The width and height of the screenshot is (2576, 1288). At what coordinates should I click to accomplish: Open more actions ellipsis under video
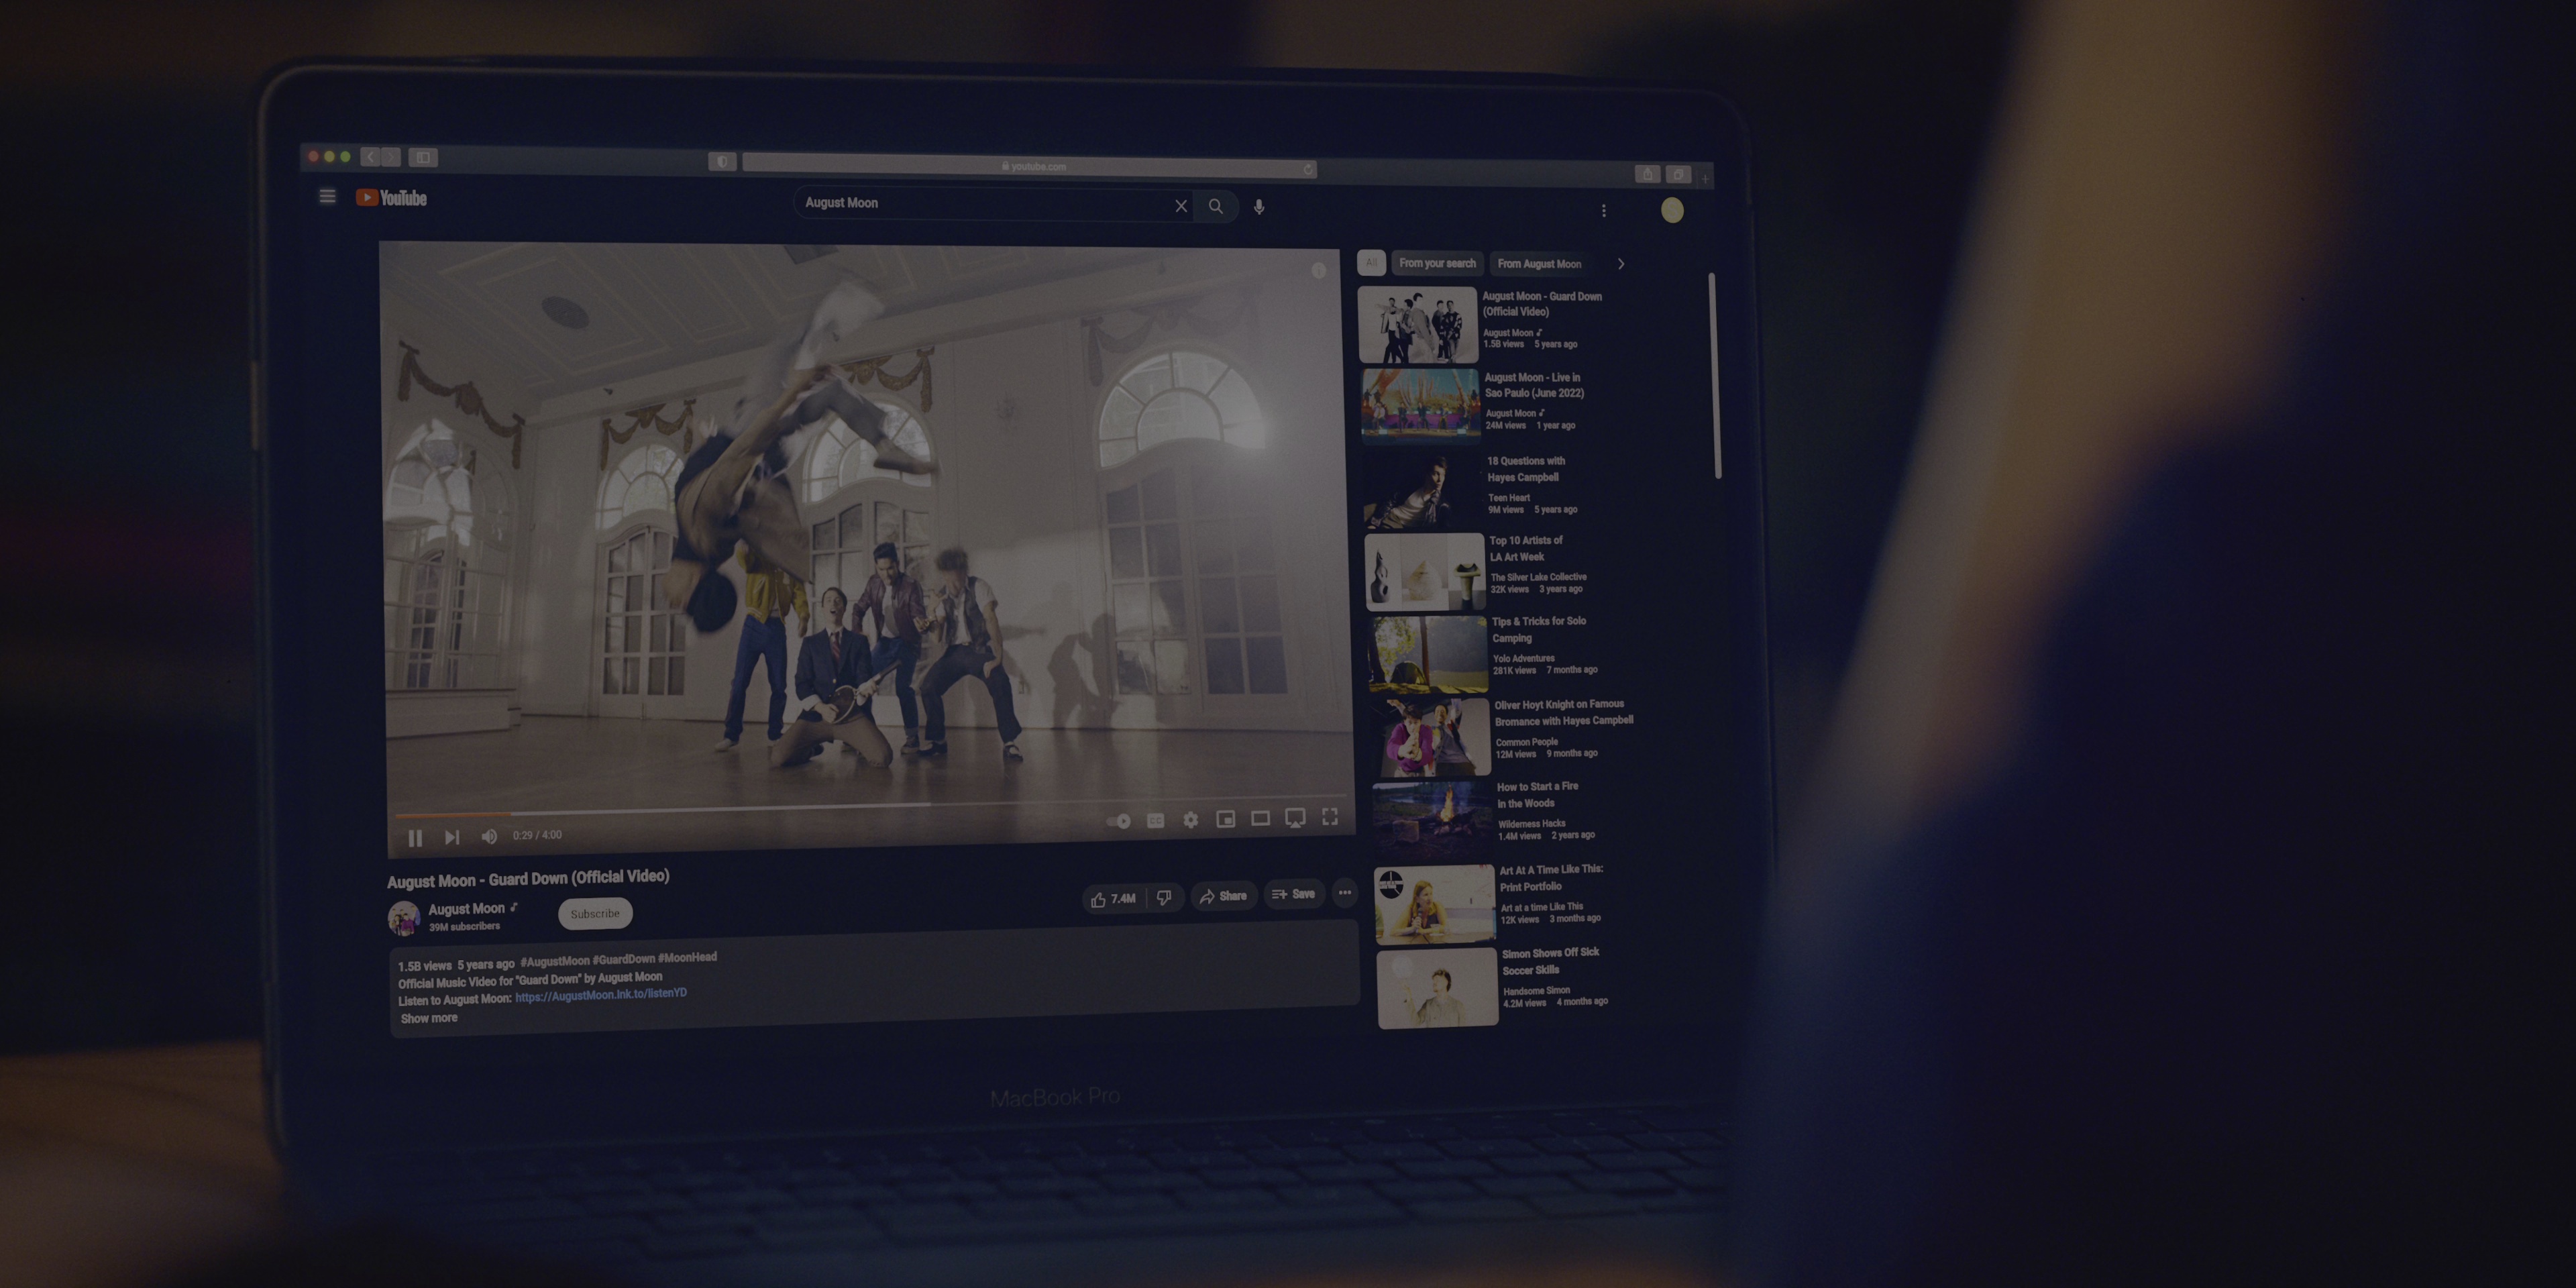pos(1344,893)
